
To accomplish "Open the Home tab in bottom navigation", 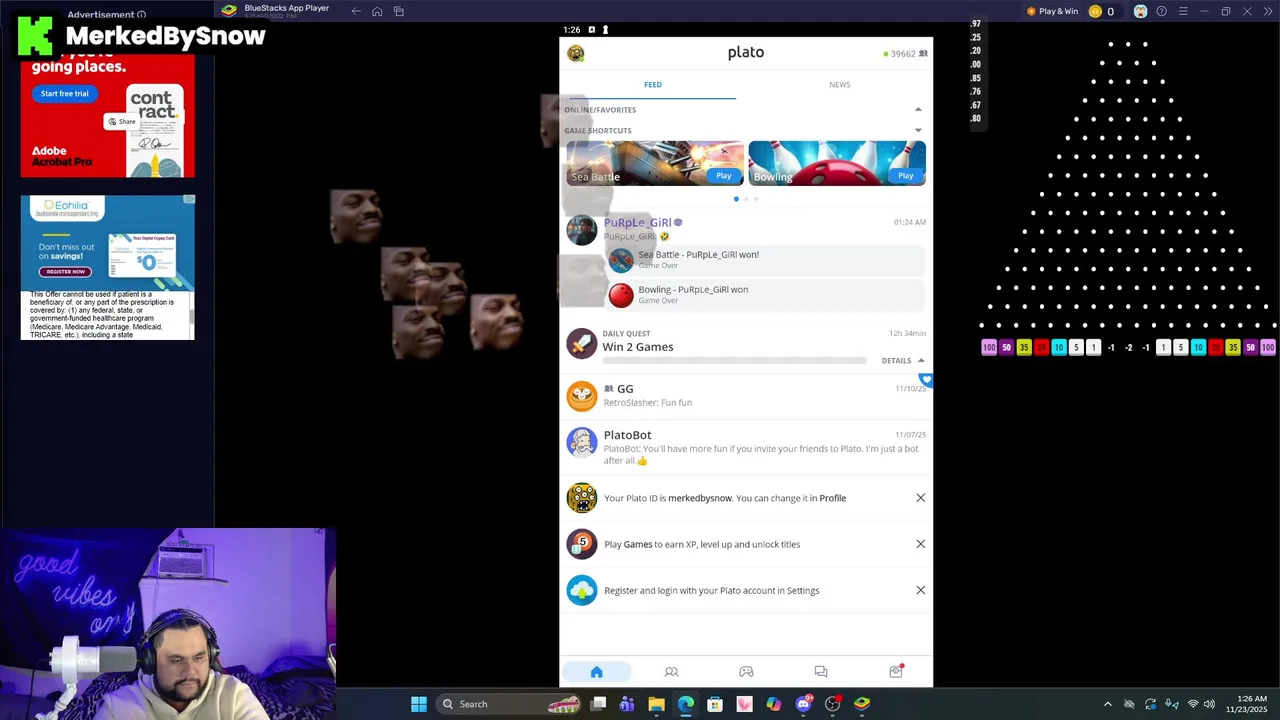I will tap(597, 672).
